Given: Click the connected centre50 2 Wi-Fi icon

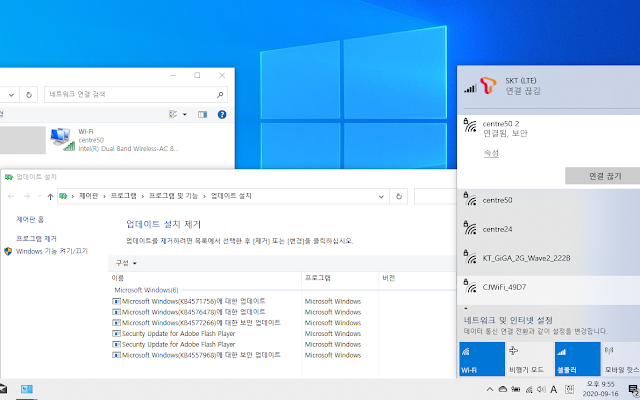Looking at the screenshot, I should click(470, 125).
